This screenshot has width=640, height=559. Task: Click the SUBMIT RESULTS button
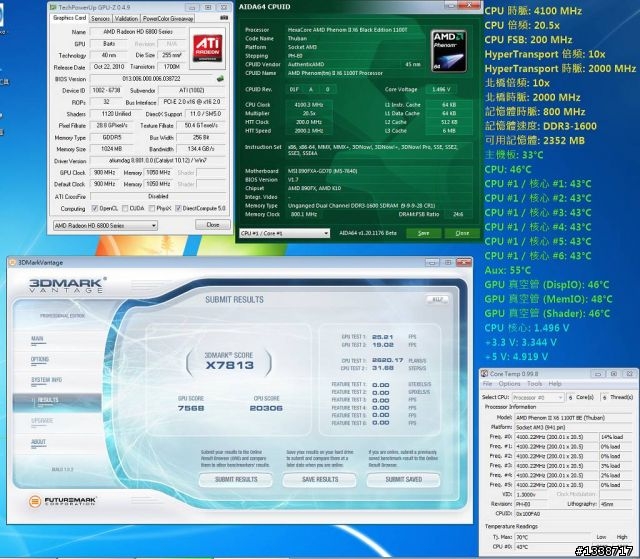click(236, 479)
